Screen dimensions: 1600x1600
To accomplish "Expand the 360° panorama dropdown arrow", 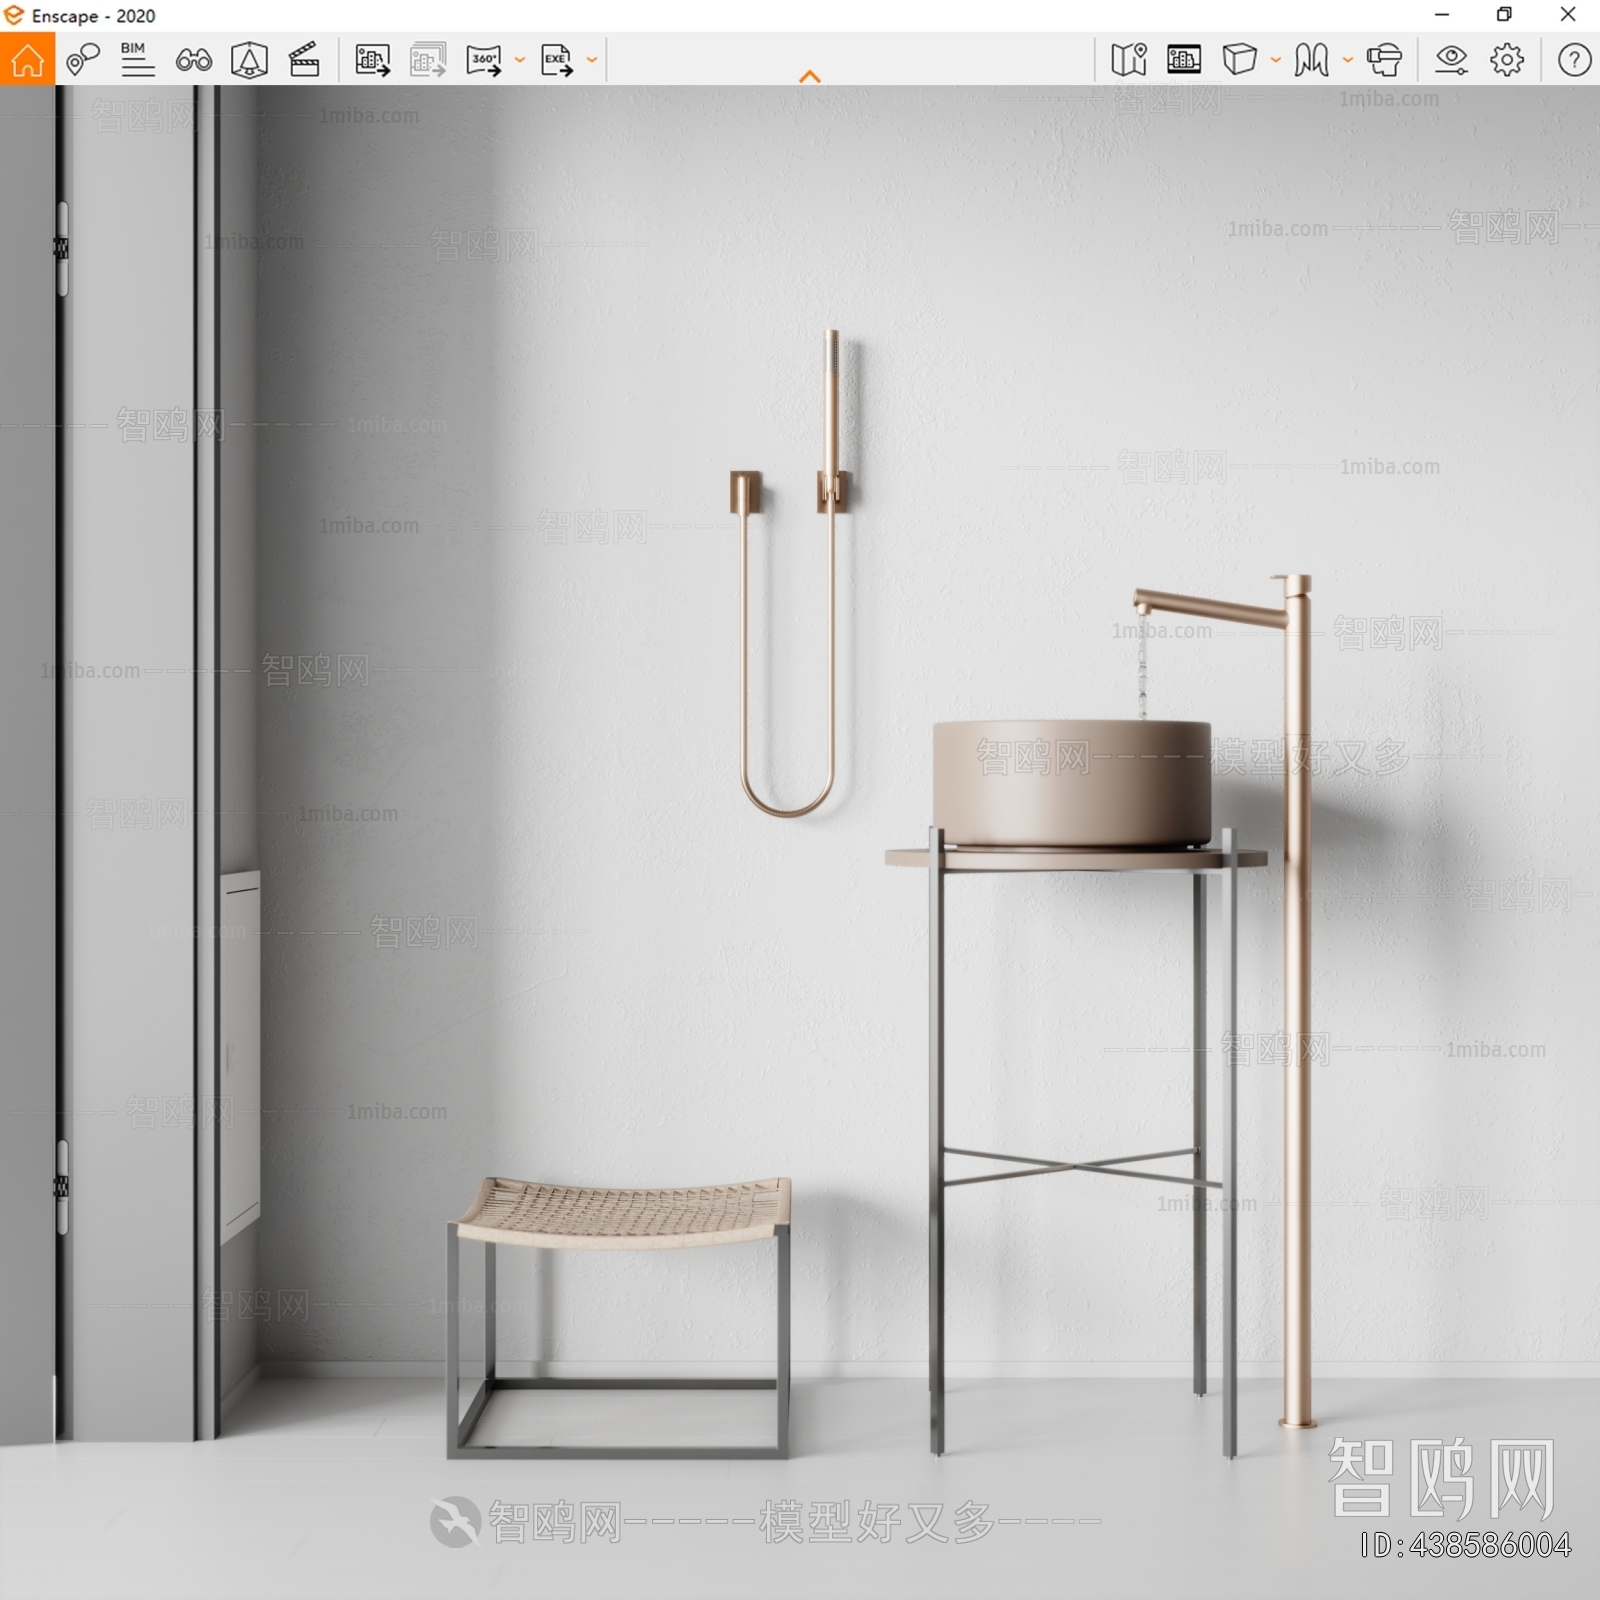I will pyautogui.click(x=519, y=60).
